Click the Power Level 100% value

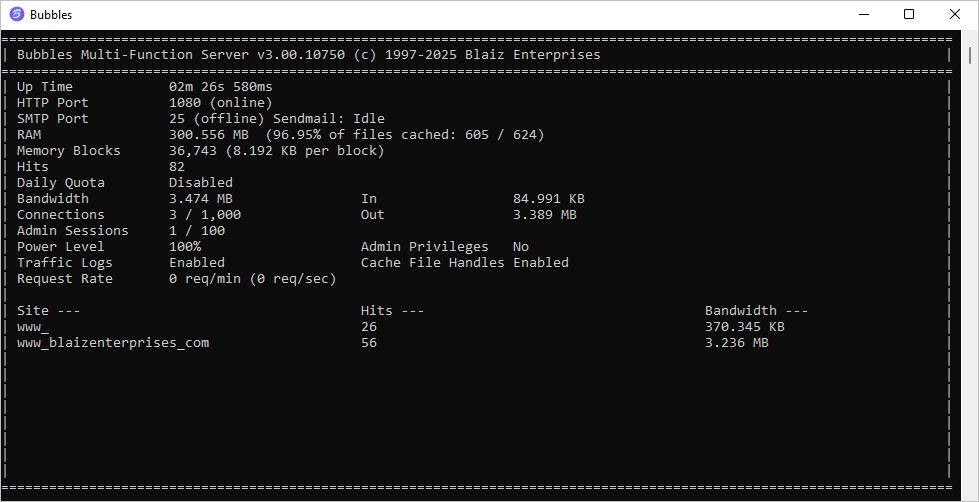[184, 247]
